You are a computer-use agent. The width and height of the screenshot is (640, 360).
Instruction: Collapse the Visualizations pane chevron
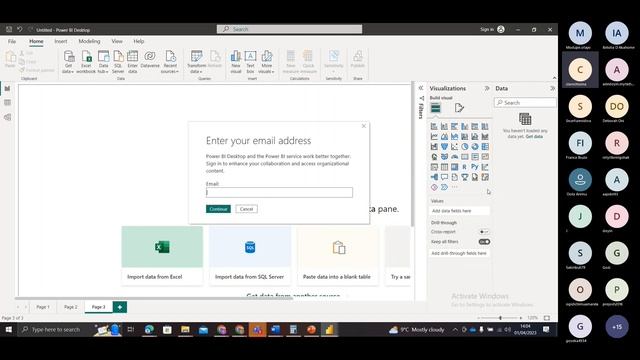click(x=487, y=88)
